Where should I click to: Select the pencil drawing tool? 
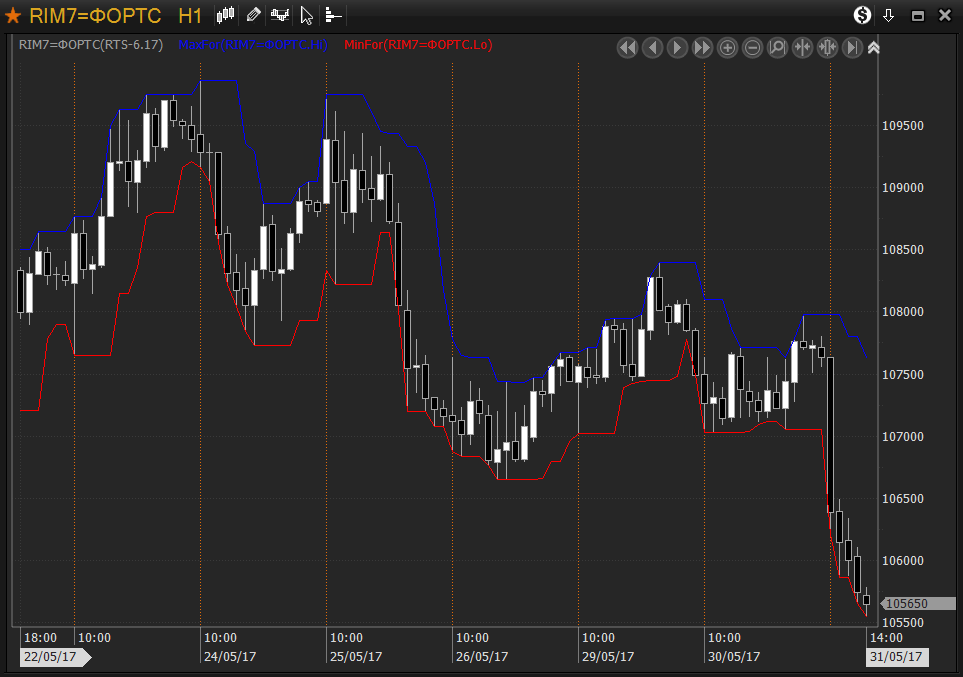(x=253, y=15)
